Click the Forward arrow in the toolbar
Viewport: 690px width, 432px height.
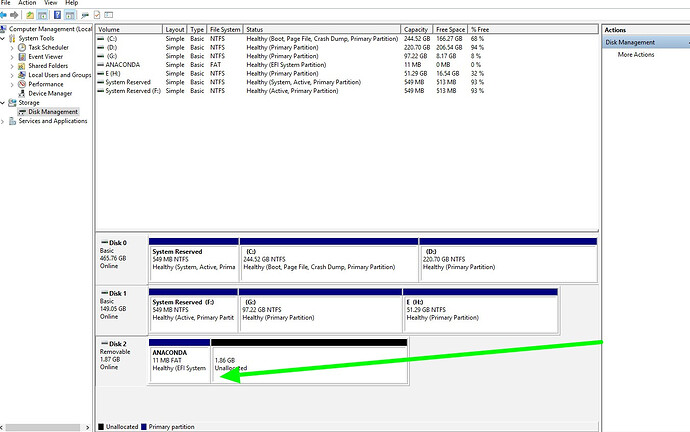pos(14,15)
